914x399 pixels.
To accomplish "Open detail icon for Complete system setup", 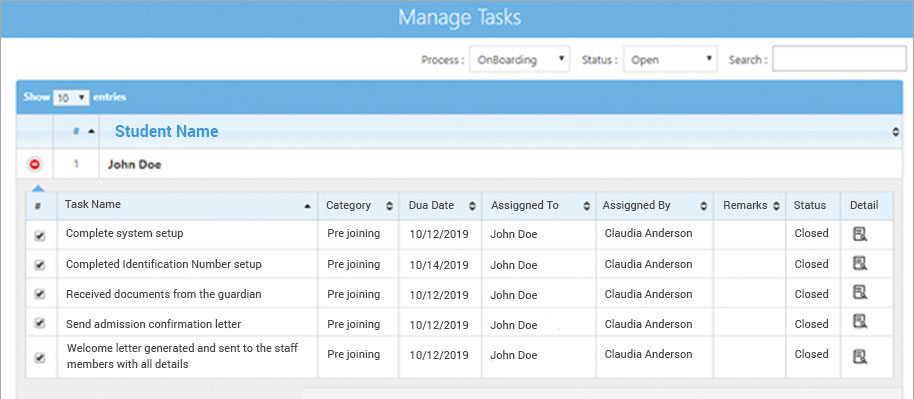I will pos(860,234).
